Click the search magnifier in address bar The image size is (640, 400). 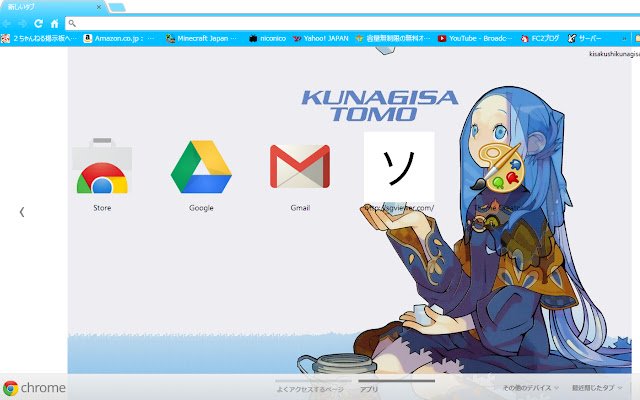coord(72,23)
